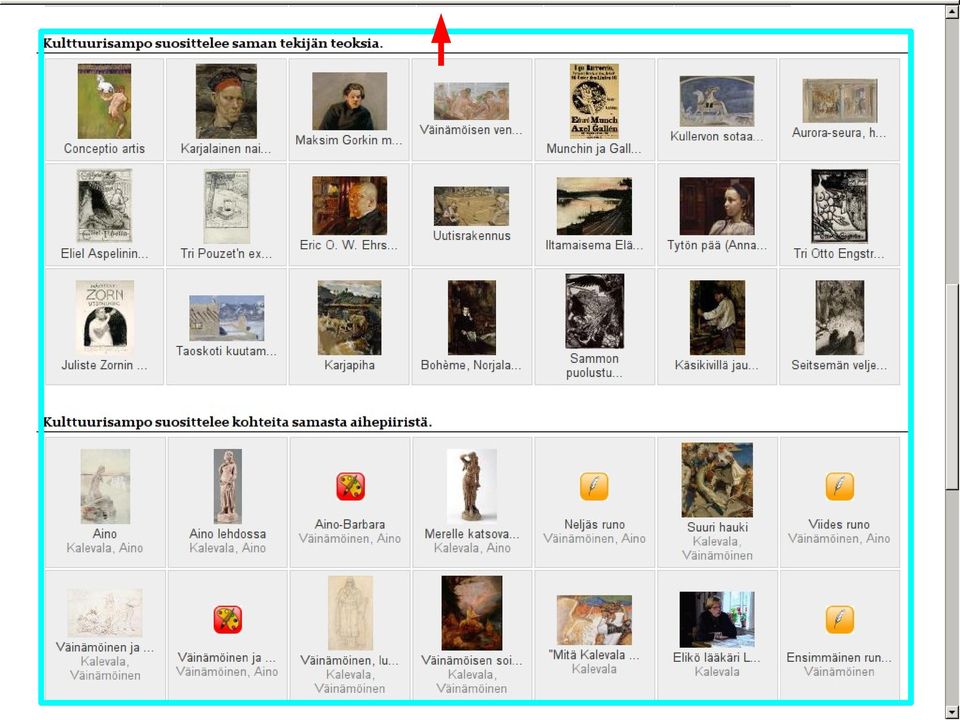The image size is (960, 720).
Task: Click the vertical scrollbar thumb
Action: click(951, 386)
